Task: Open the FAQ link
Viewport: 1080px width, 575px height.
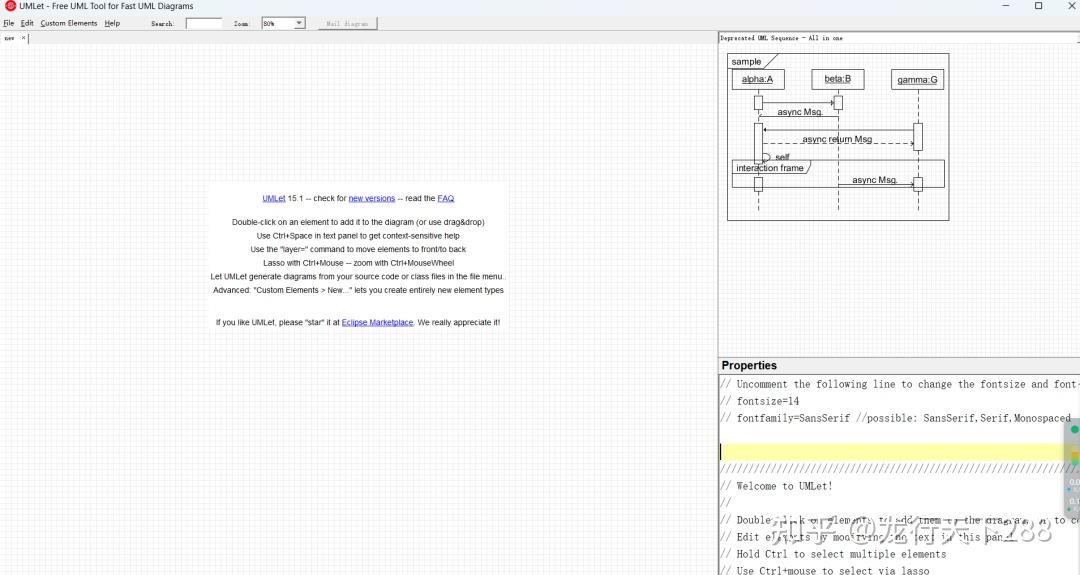Action: pos(446,198)
